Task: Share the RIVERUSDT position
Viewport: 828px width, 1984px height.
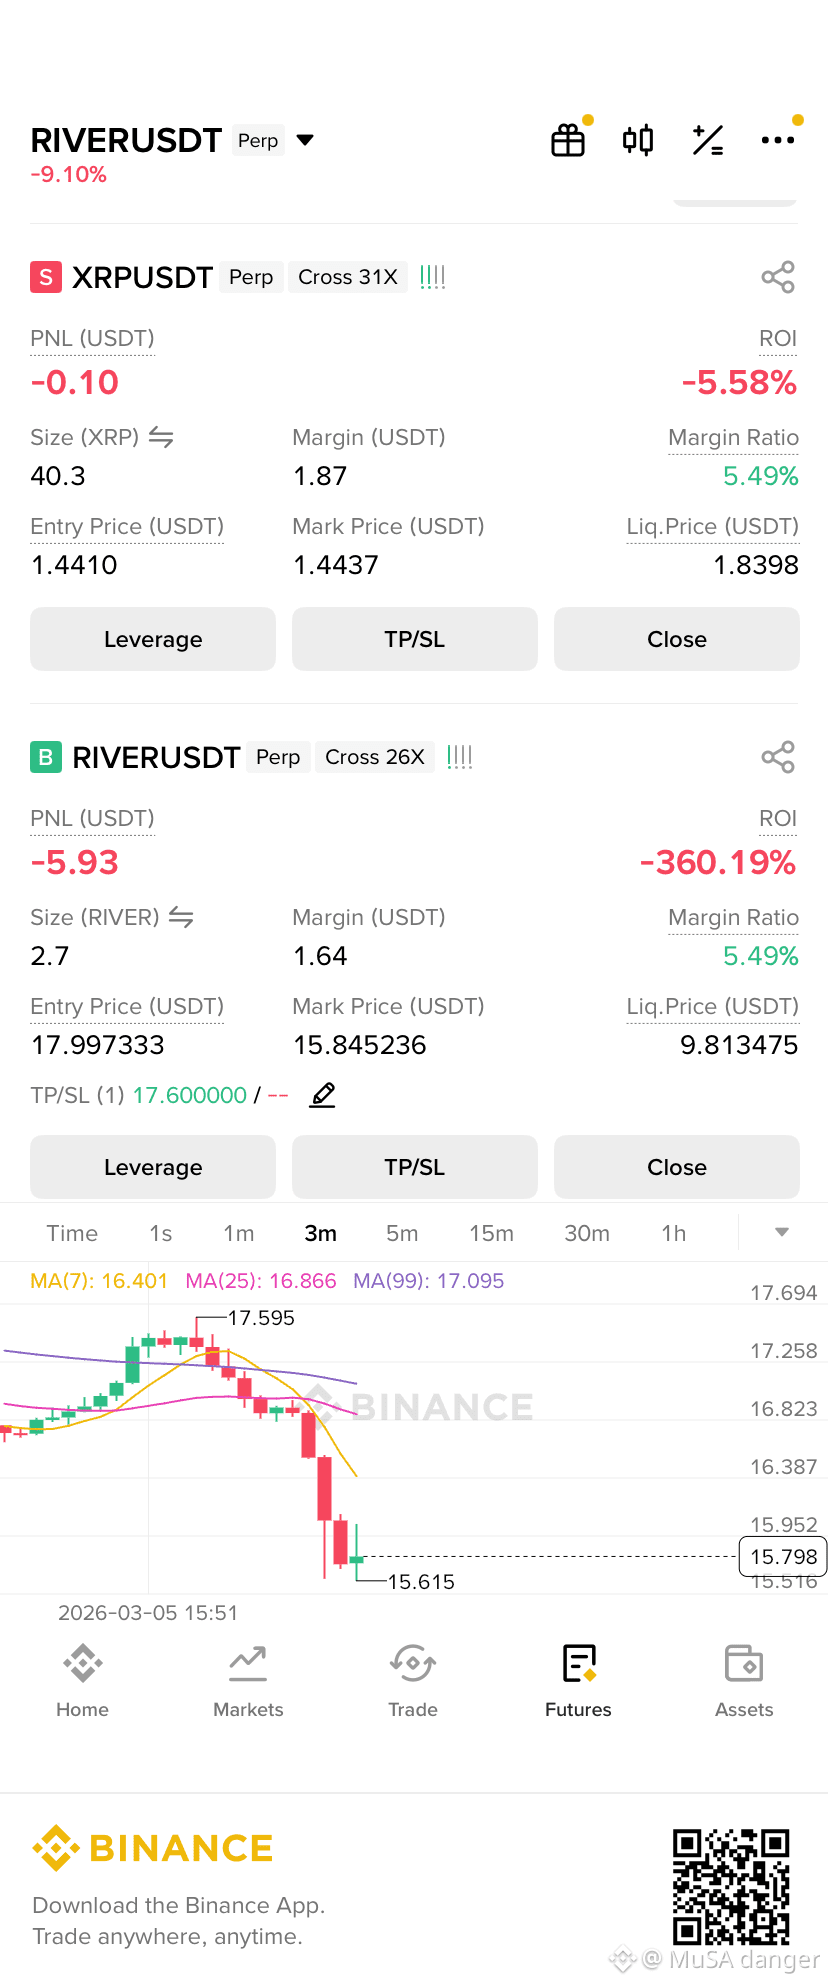Action: pyautogui.click(x=778, y=757)
